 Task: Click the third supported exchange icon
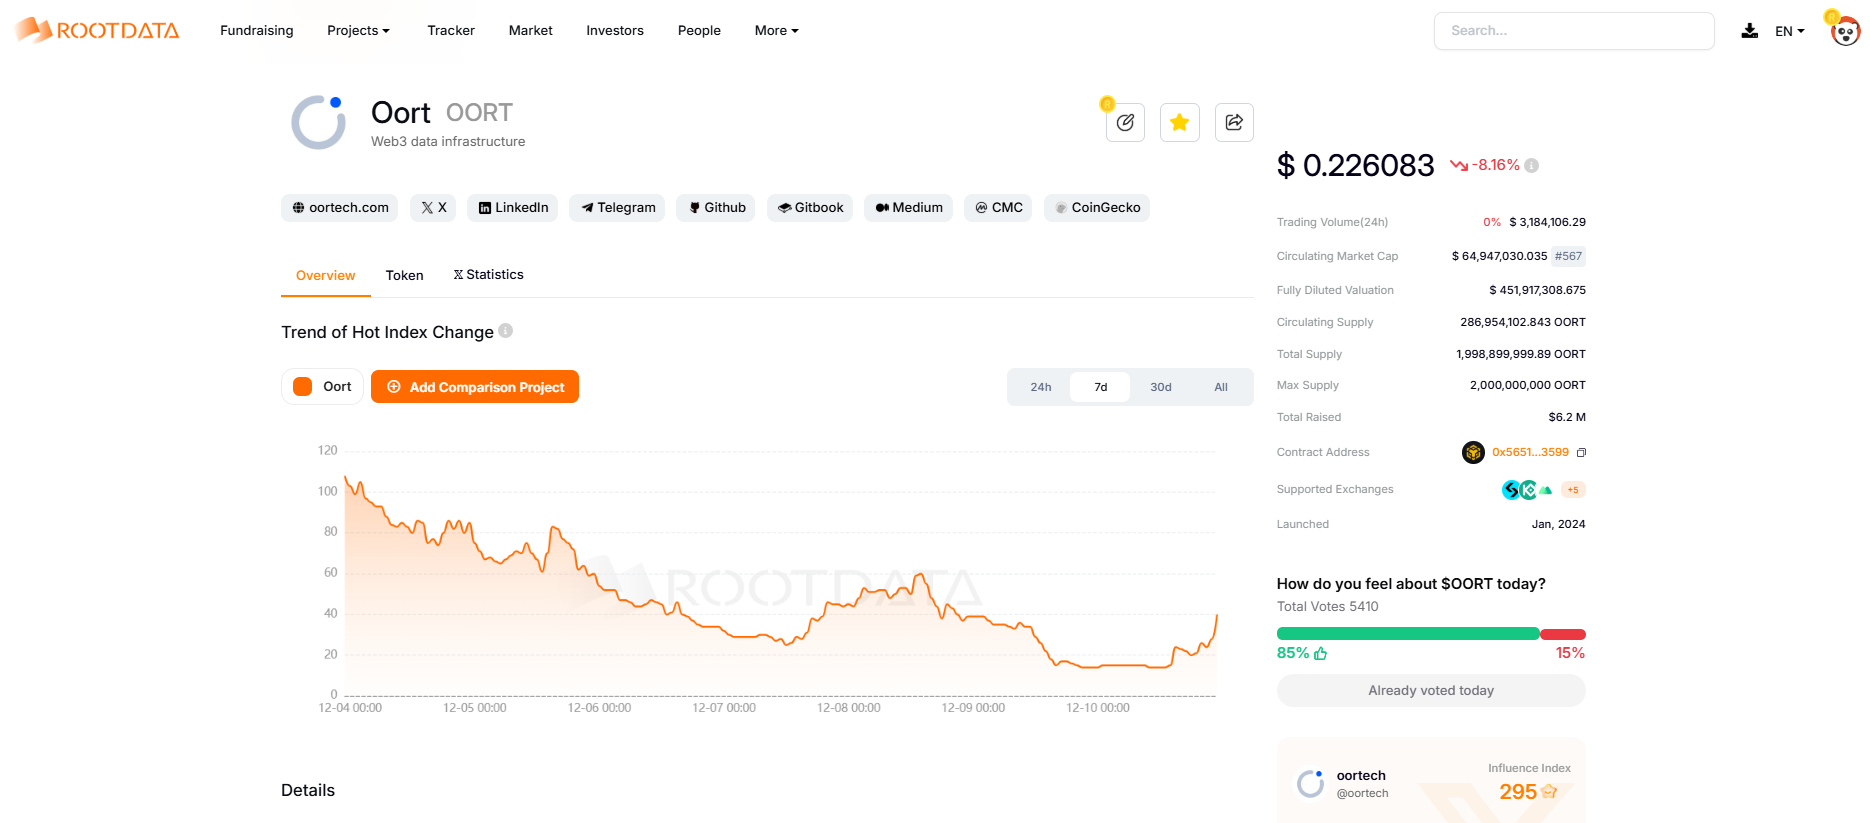(x=1545, y=490)
